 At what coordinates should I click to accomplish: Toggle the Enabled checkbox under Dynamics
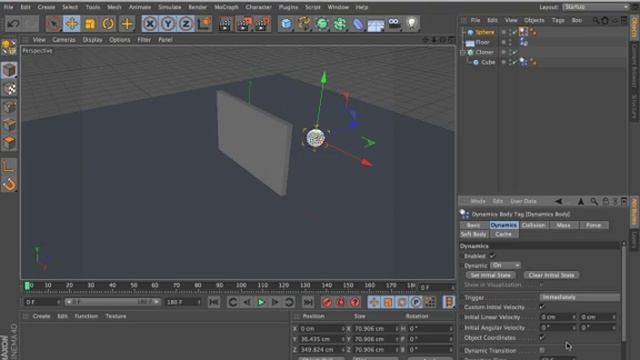[x=493, y=256]
